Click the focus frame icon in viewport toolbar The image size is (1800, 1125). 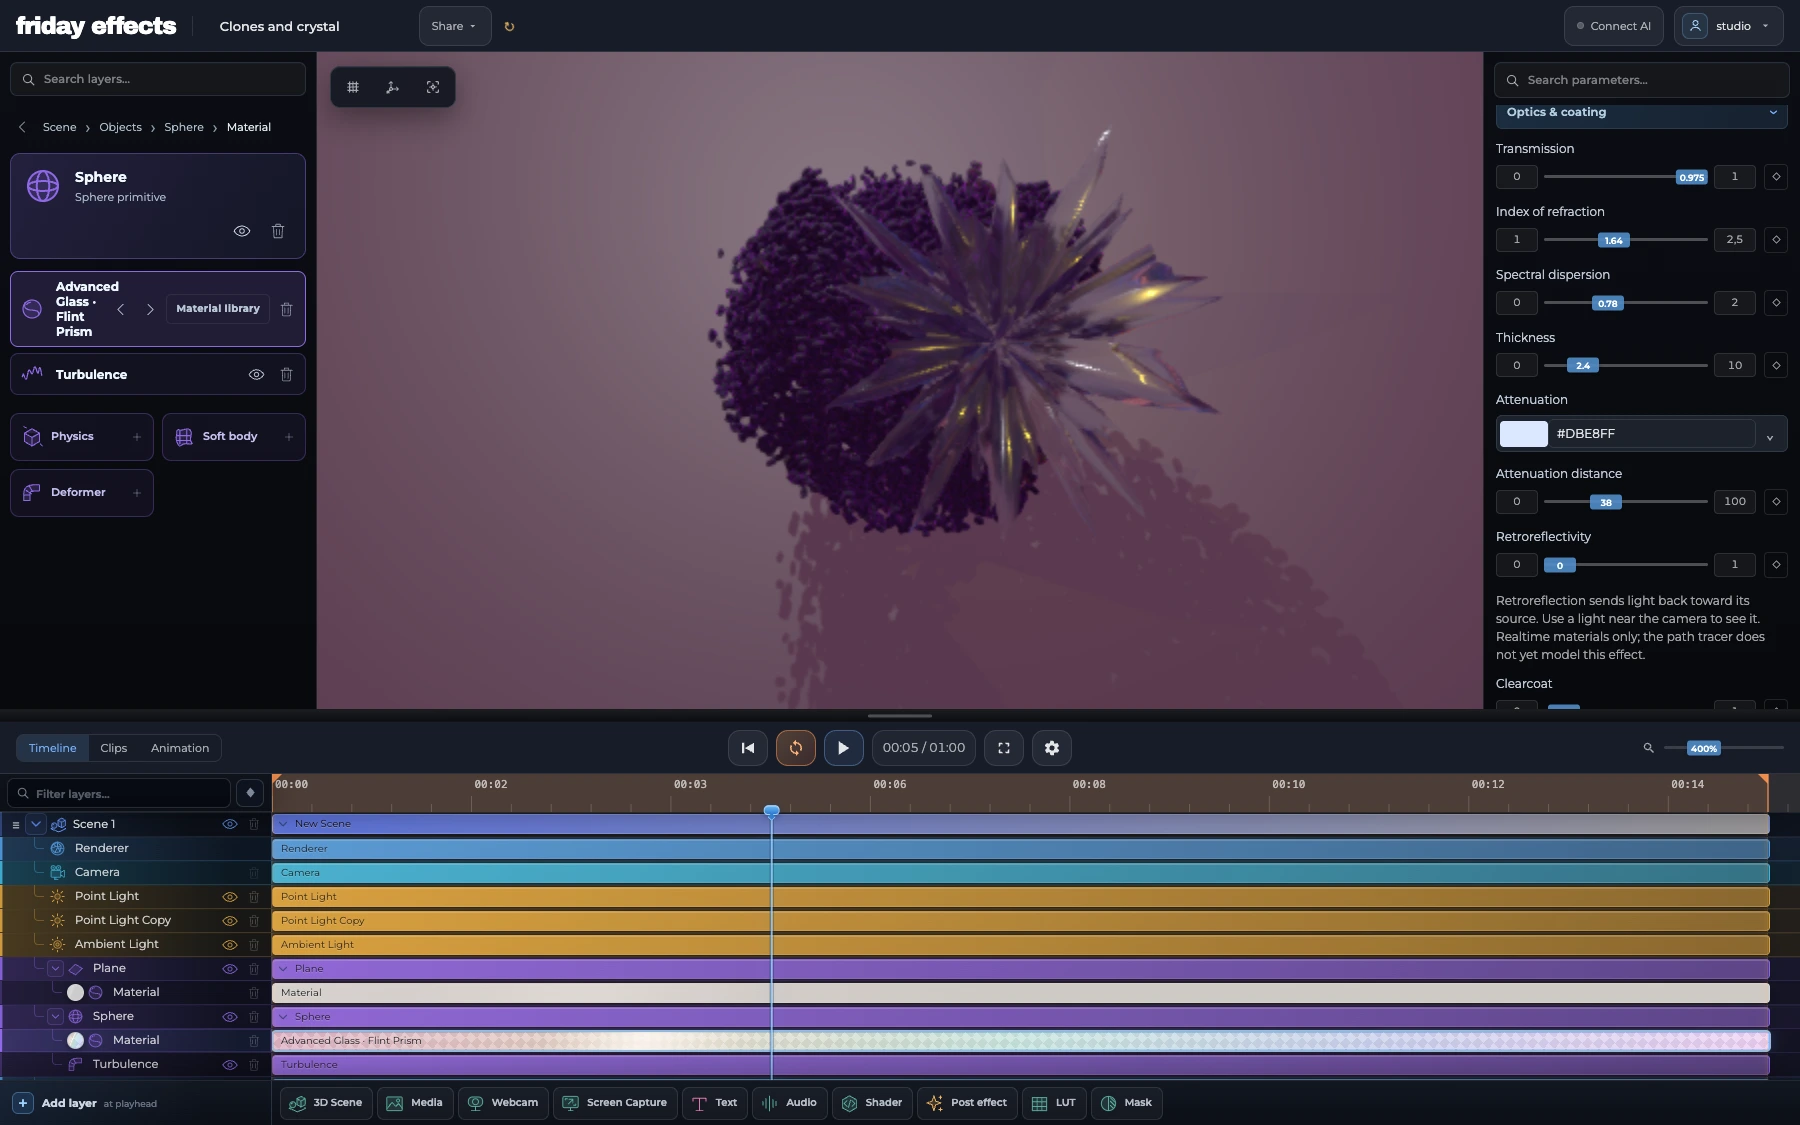[433, 87]
